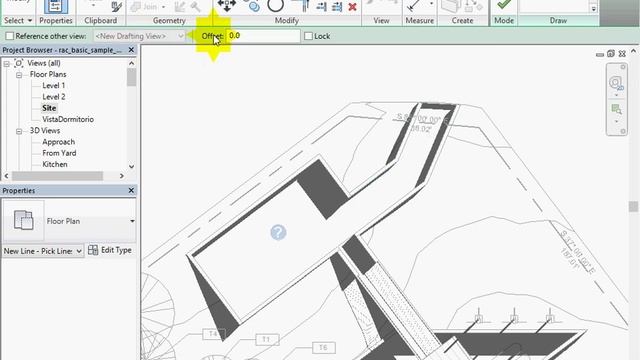Toggle the Lock checkbox
The height and width of the screenshot is (360, 640).
point(309,36)
